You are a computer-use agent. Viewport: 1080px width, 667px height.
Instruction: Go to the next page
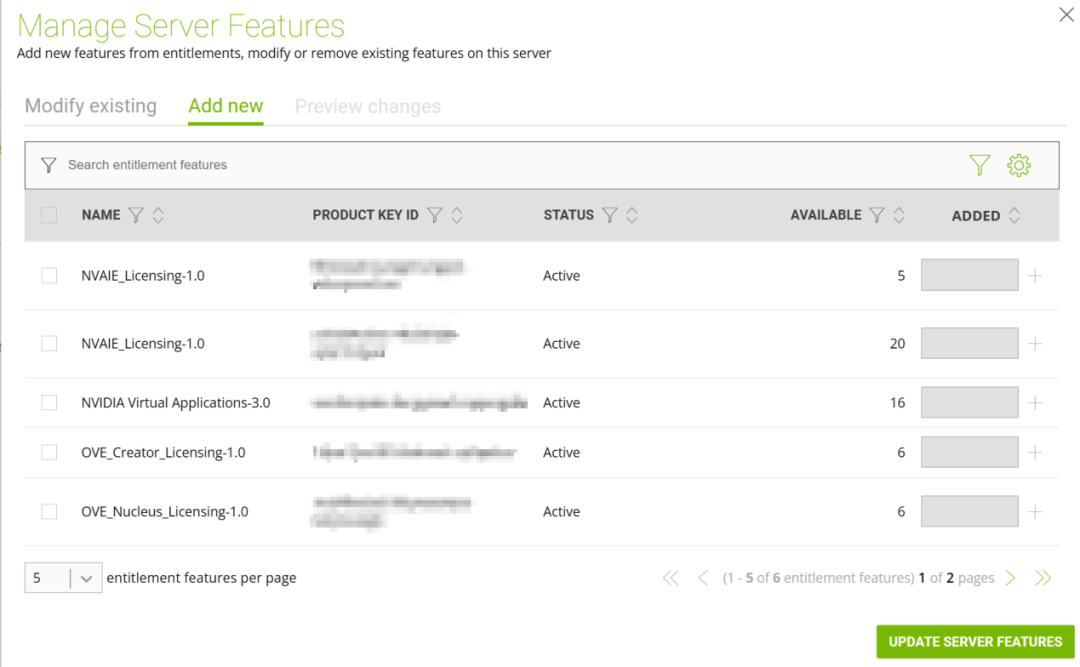click(1010, 577)
